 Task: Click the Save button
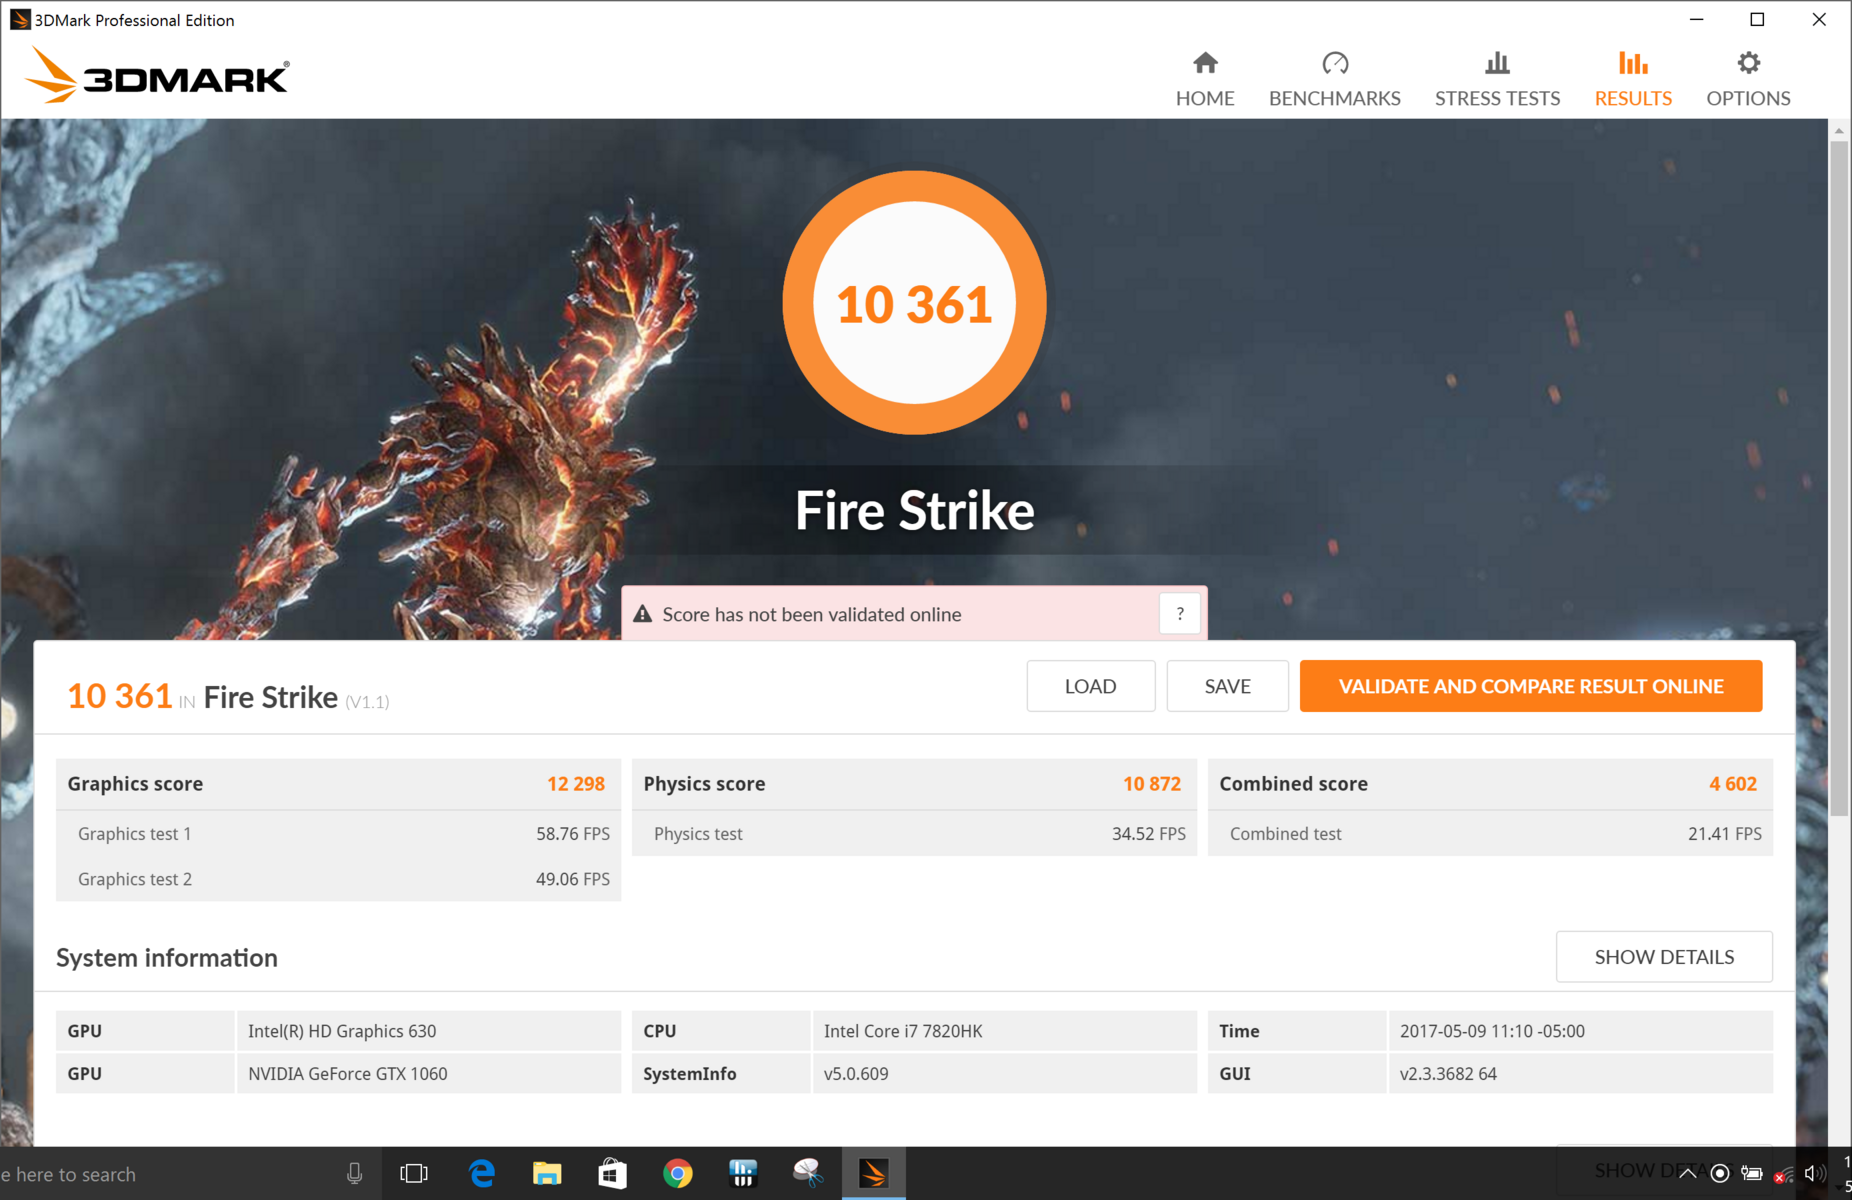(1227, 686)
